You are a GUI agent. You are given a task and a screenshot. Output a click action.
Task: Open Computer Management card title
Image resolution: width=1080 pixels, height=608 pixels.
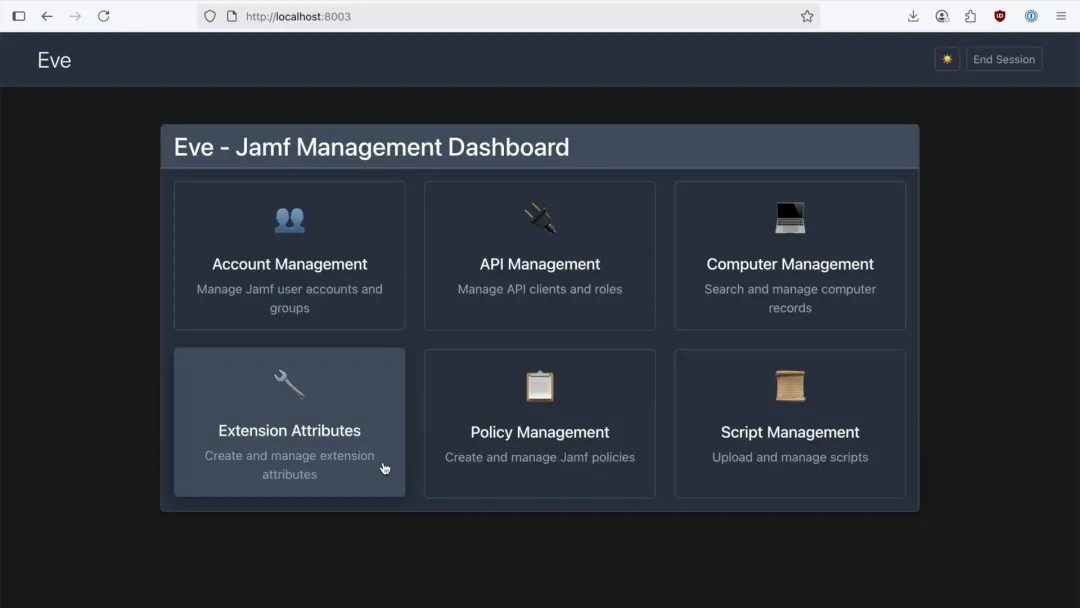coord(790,264)
